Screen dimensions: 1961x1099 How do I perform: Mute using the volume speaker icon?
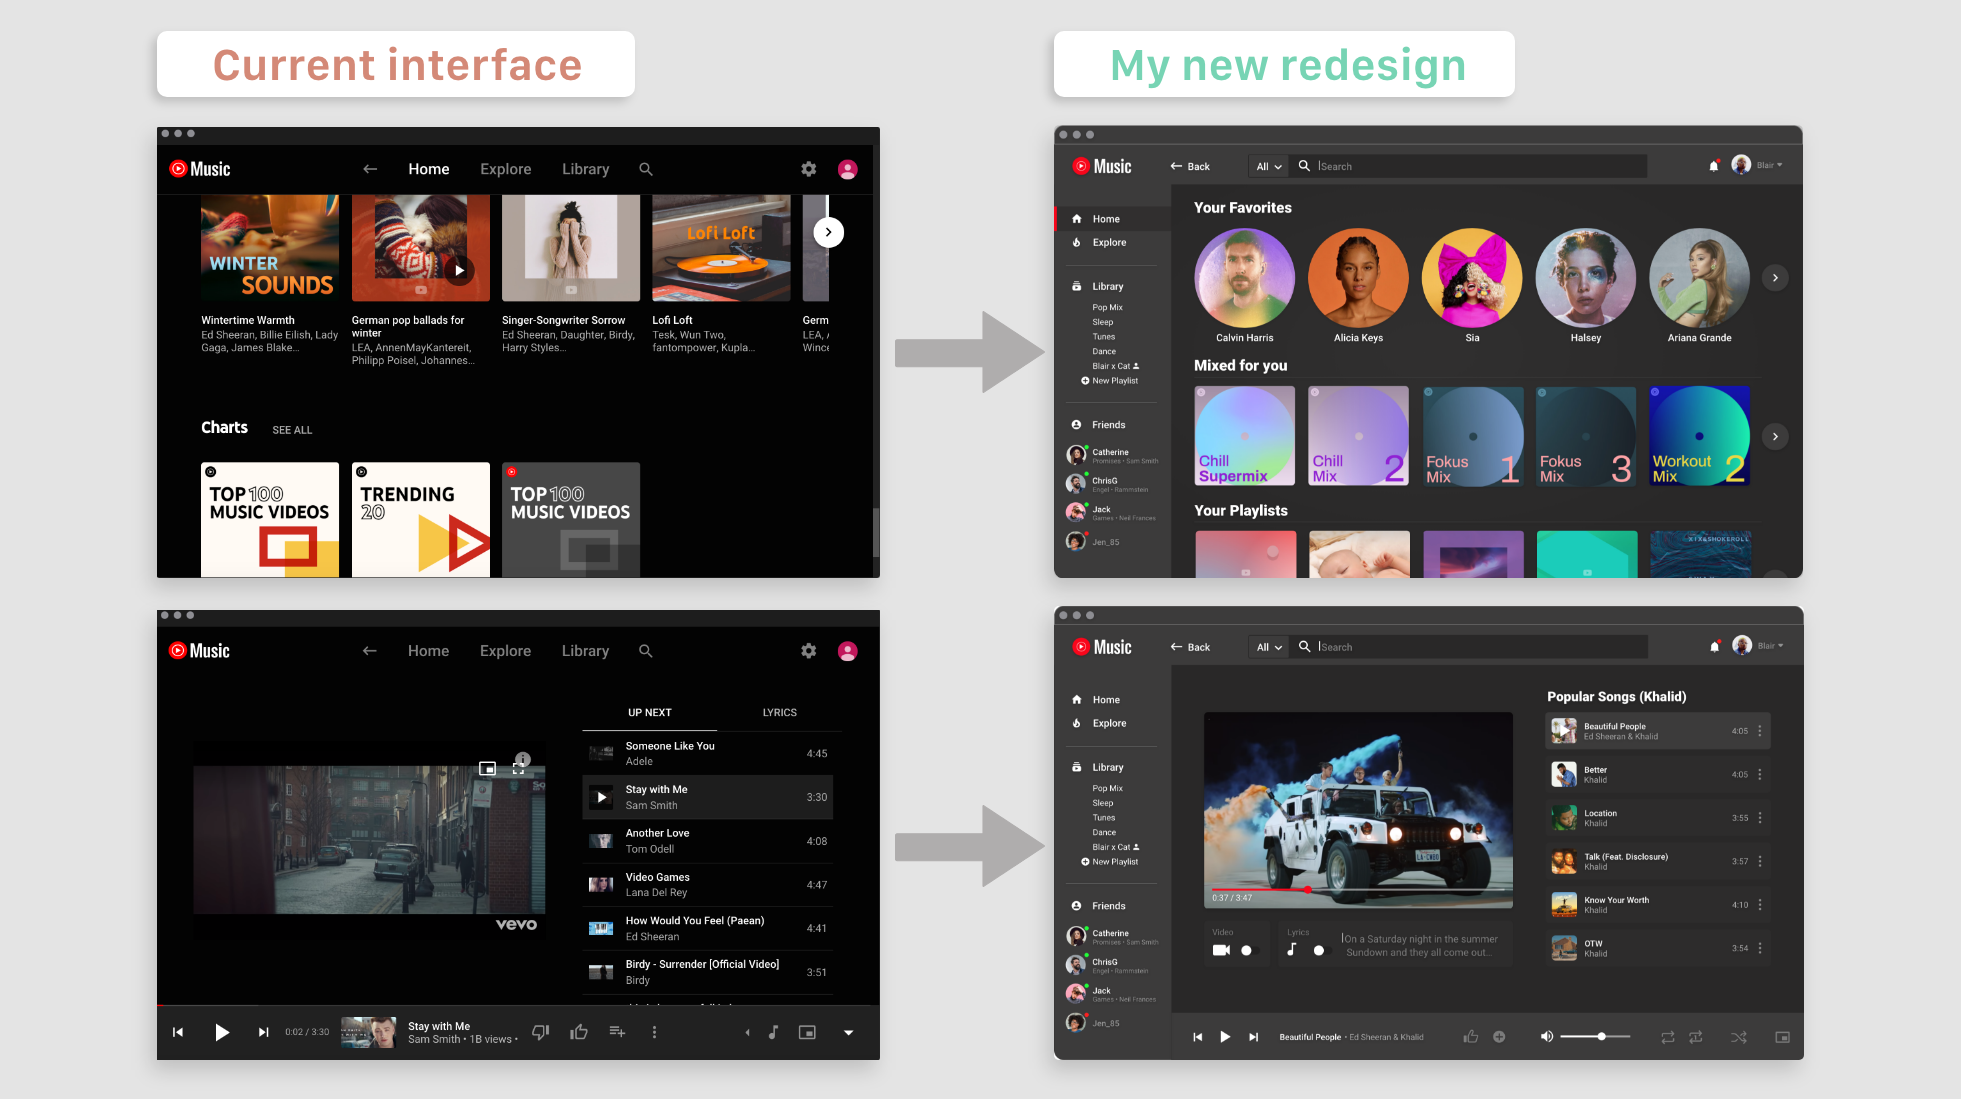point(1546,1037)
